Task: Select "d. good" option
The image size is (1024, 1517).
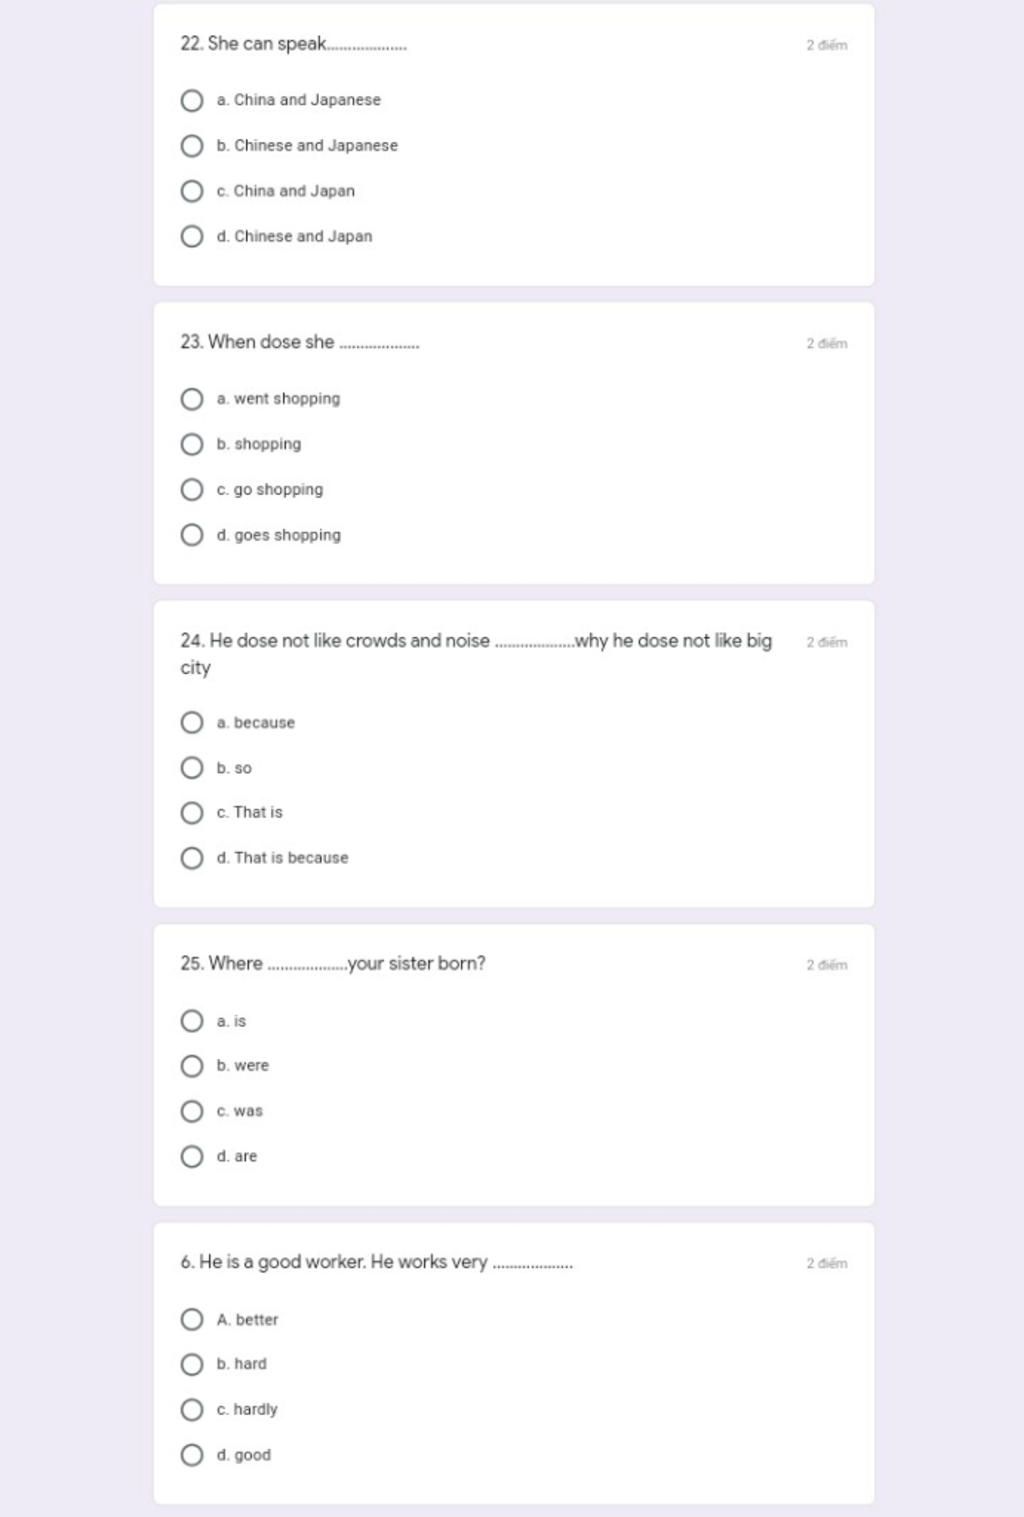Action: 192,1455
